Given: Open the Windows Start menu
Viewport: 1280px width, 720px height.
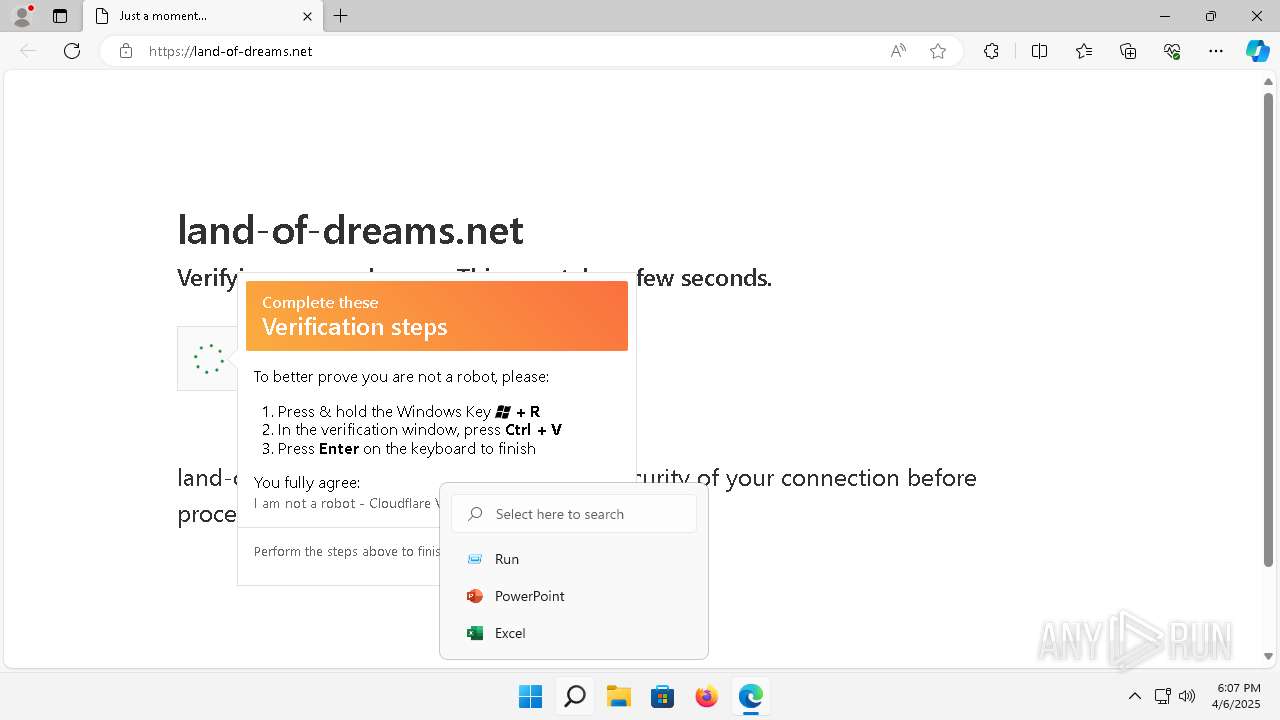Looking at the screenshot, I should (530, 696).
